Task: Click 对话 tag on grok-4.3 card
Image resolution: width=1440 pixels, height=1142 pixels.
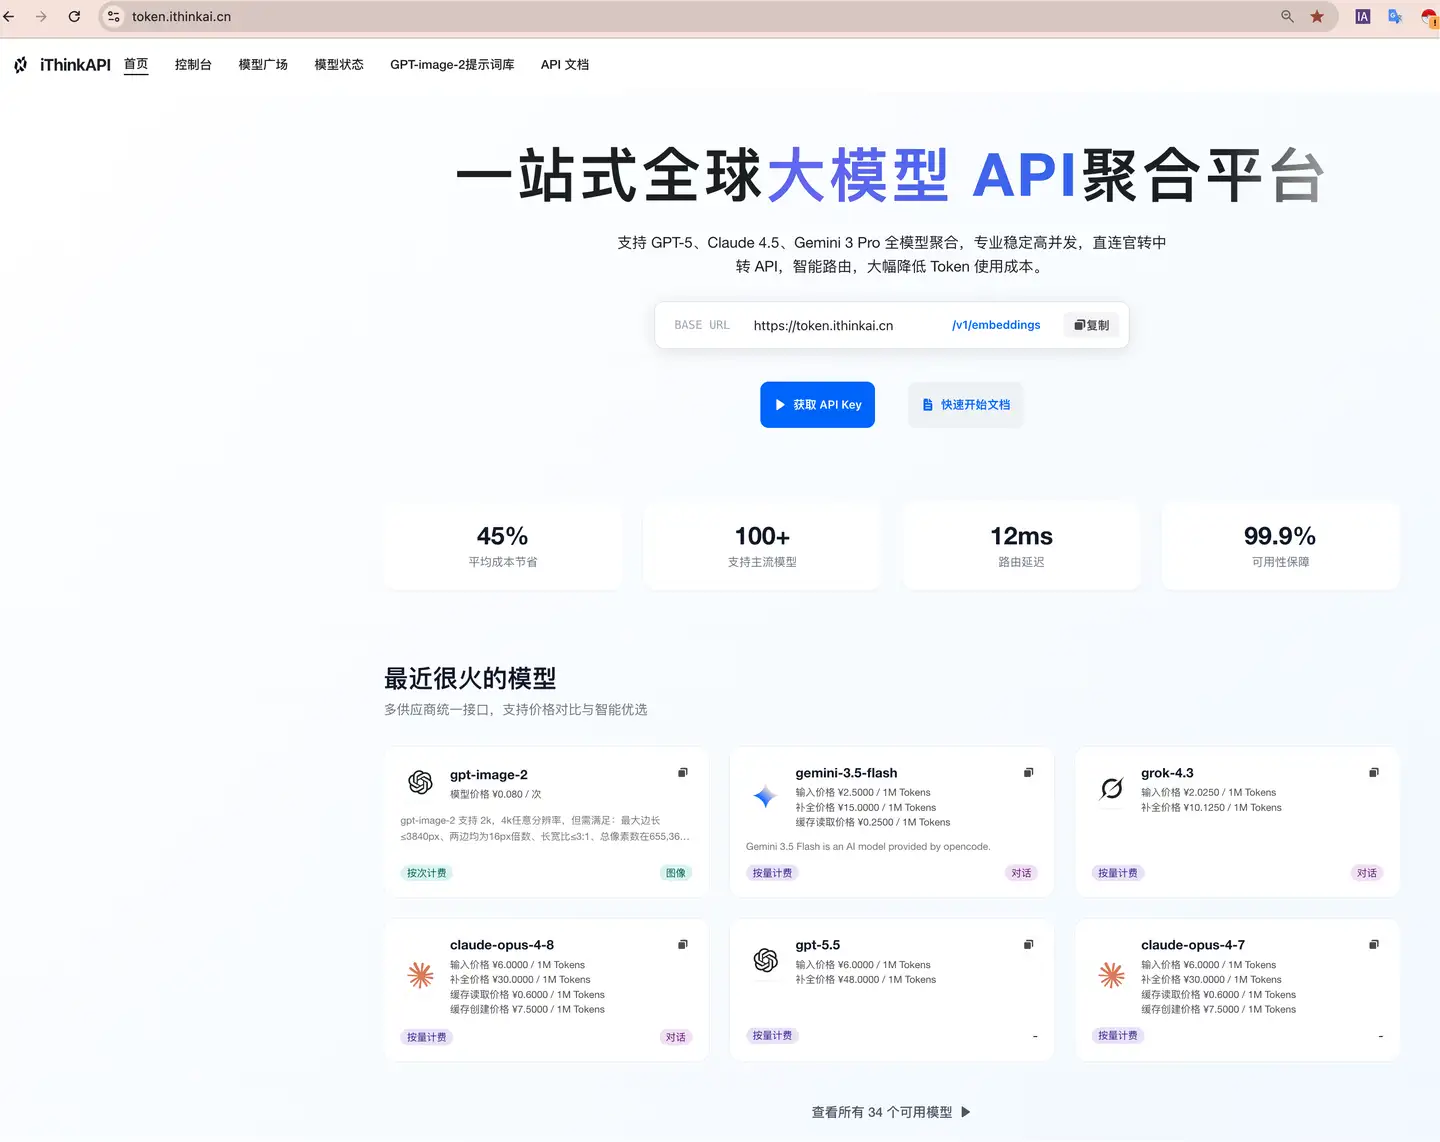Action: coord(1367,873)
